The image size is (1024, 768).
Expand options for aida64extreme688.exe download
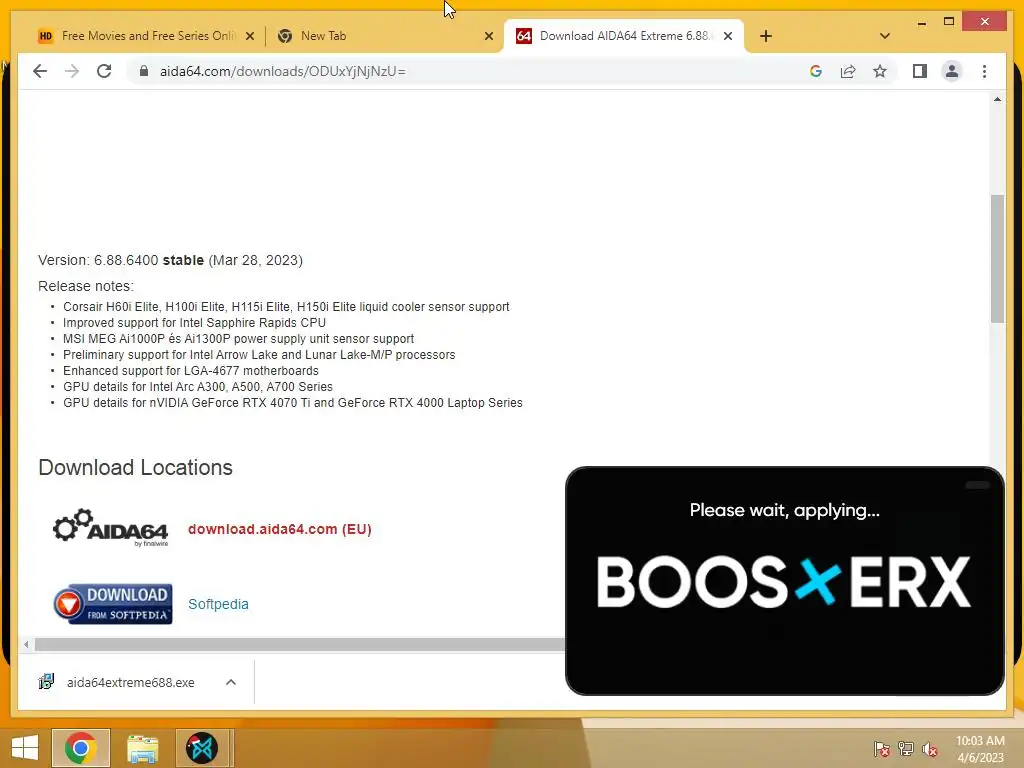[231, 682]
